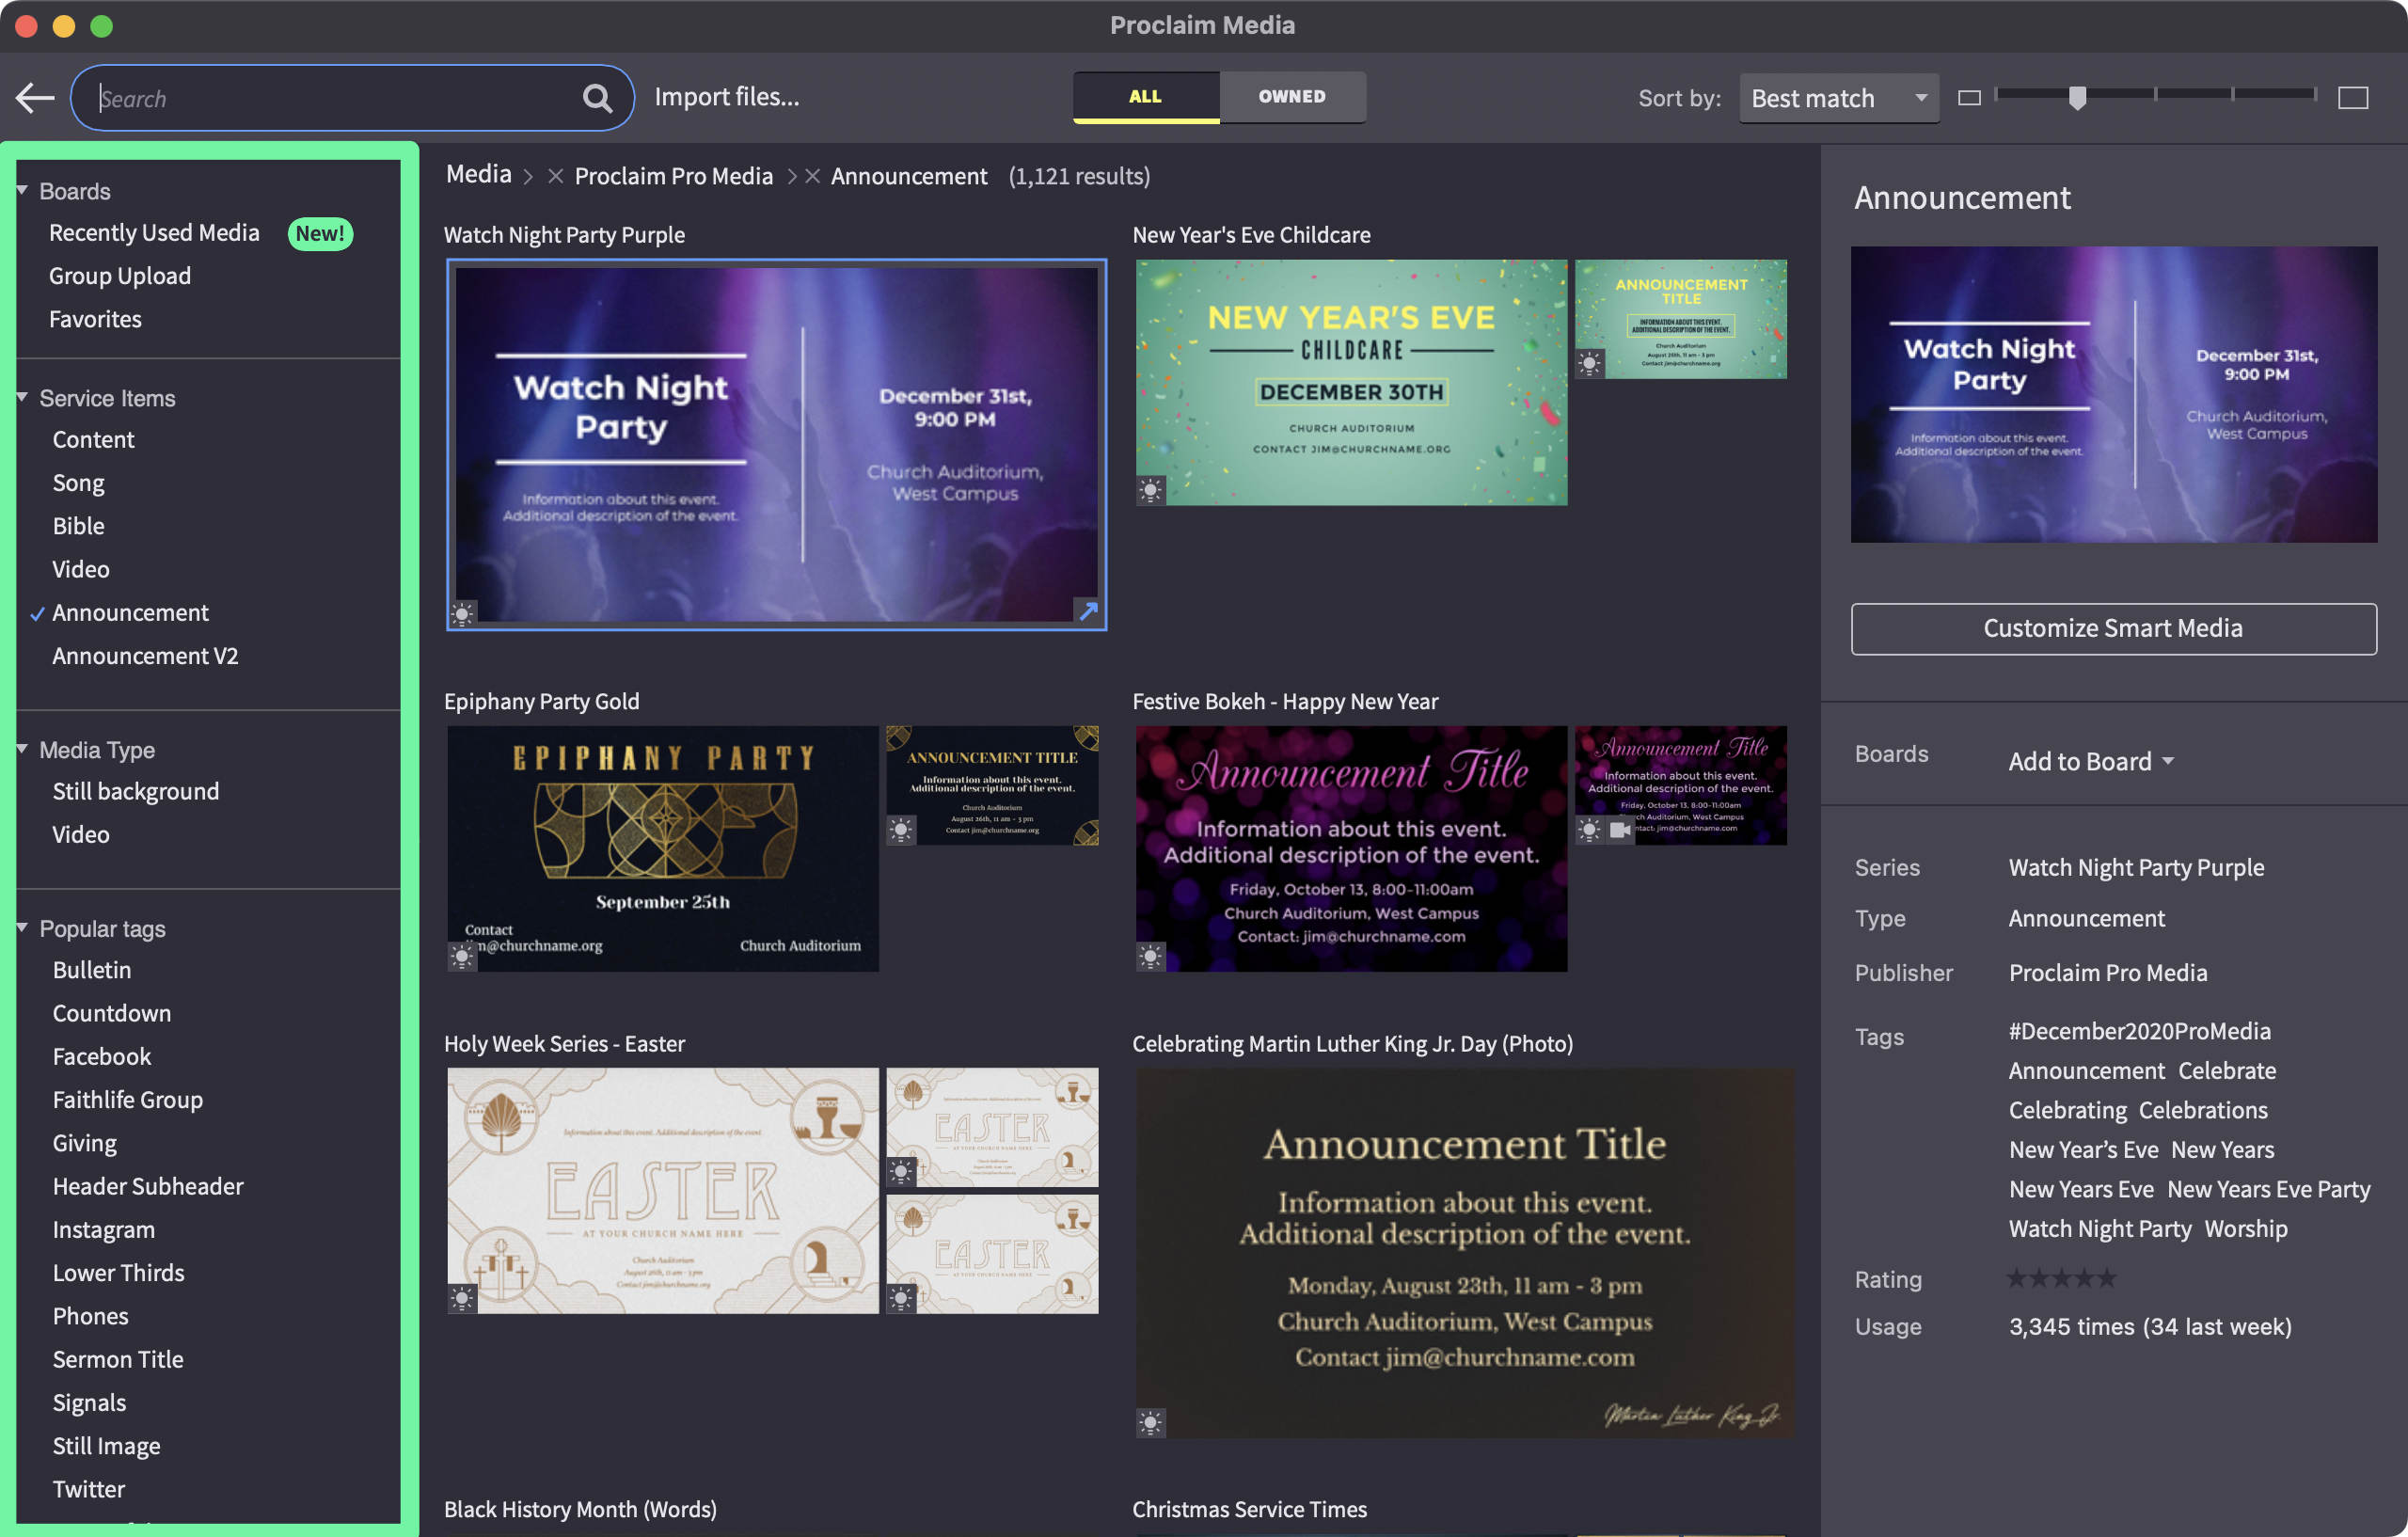Click the Import files link
This screenshot has height=1537, width=2408.
coord(726,97)
